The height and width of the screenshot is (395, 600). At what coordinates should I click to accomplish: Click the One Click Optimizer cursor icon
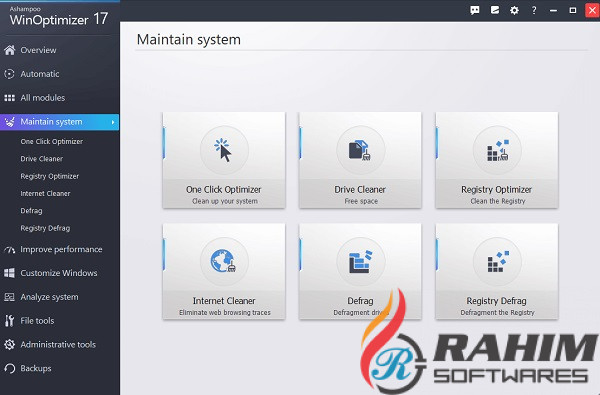click(x=224, y=150)
